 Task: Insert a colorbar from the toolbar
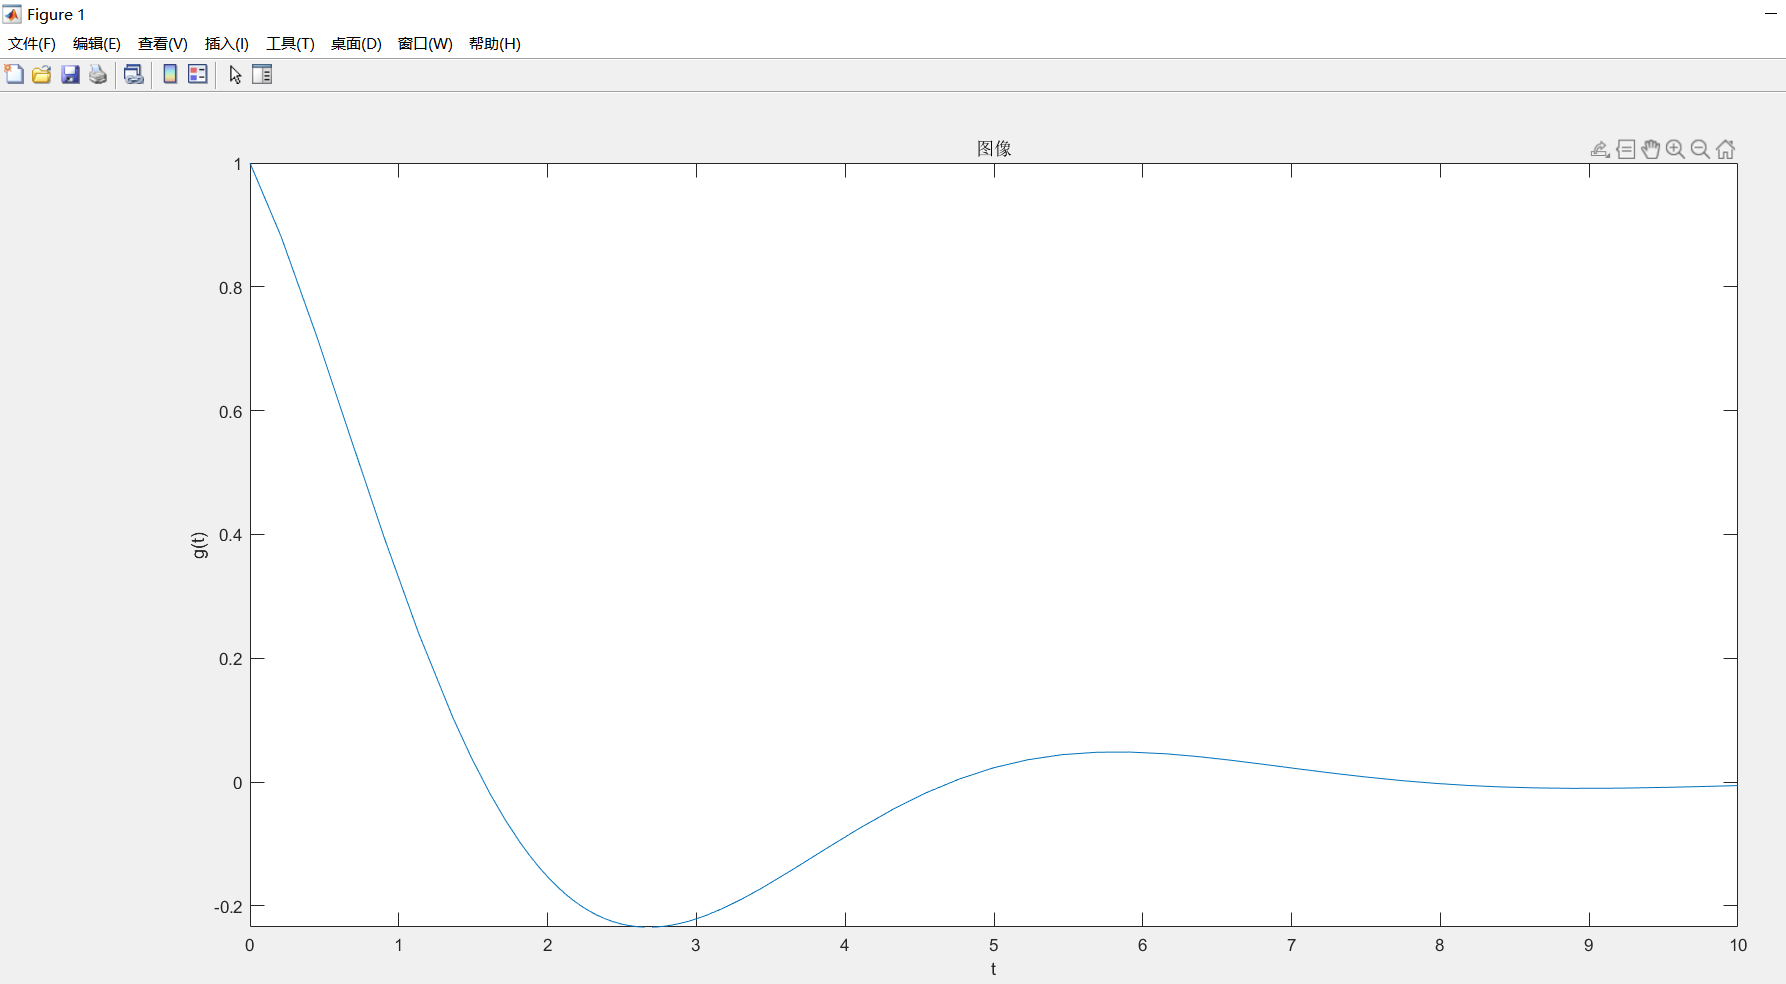pyautogui.click(x=170, y=74)
